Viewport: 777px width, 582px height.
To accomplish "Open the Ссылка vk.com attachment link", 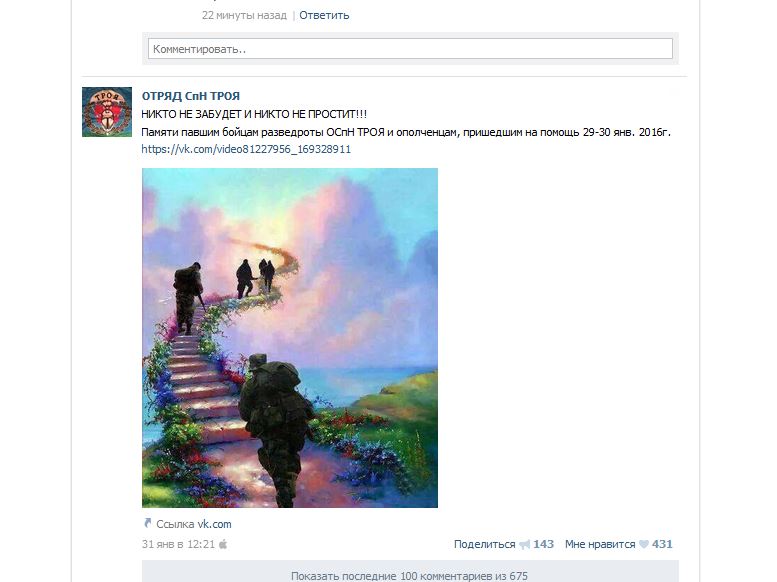I will point(193,524).
